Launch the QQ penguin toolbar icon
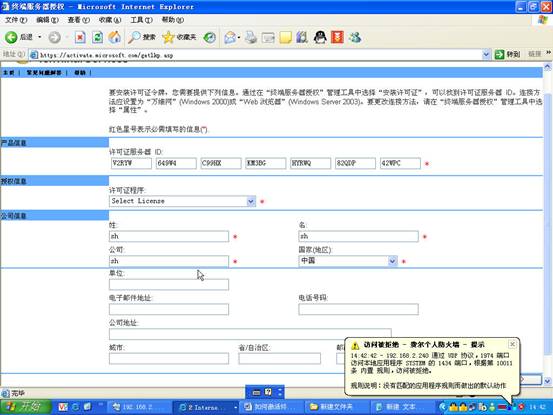This screenshot has width=553, height=415. tap(320, 37)
